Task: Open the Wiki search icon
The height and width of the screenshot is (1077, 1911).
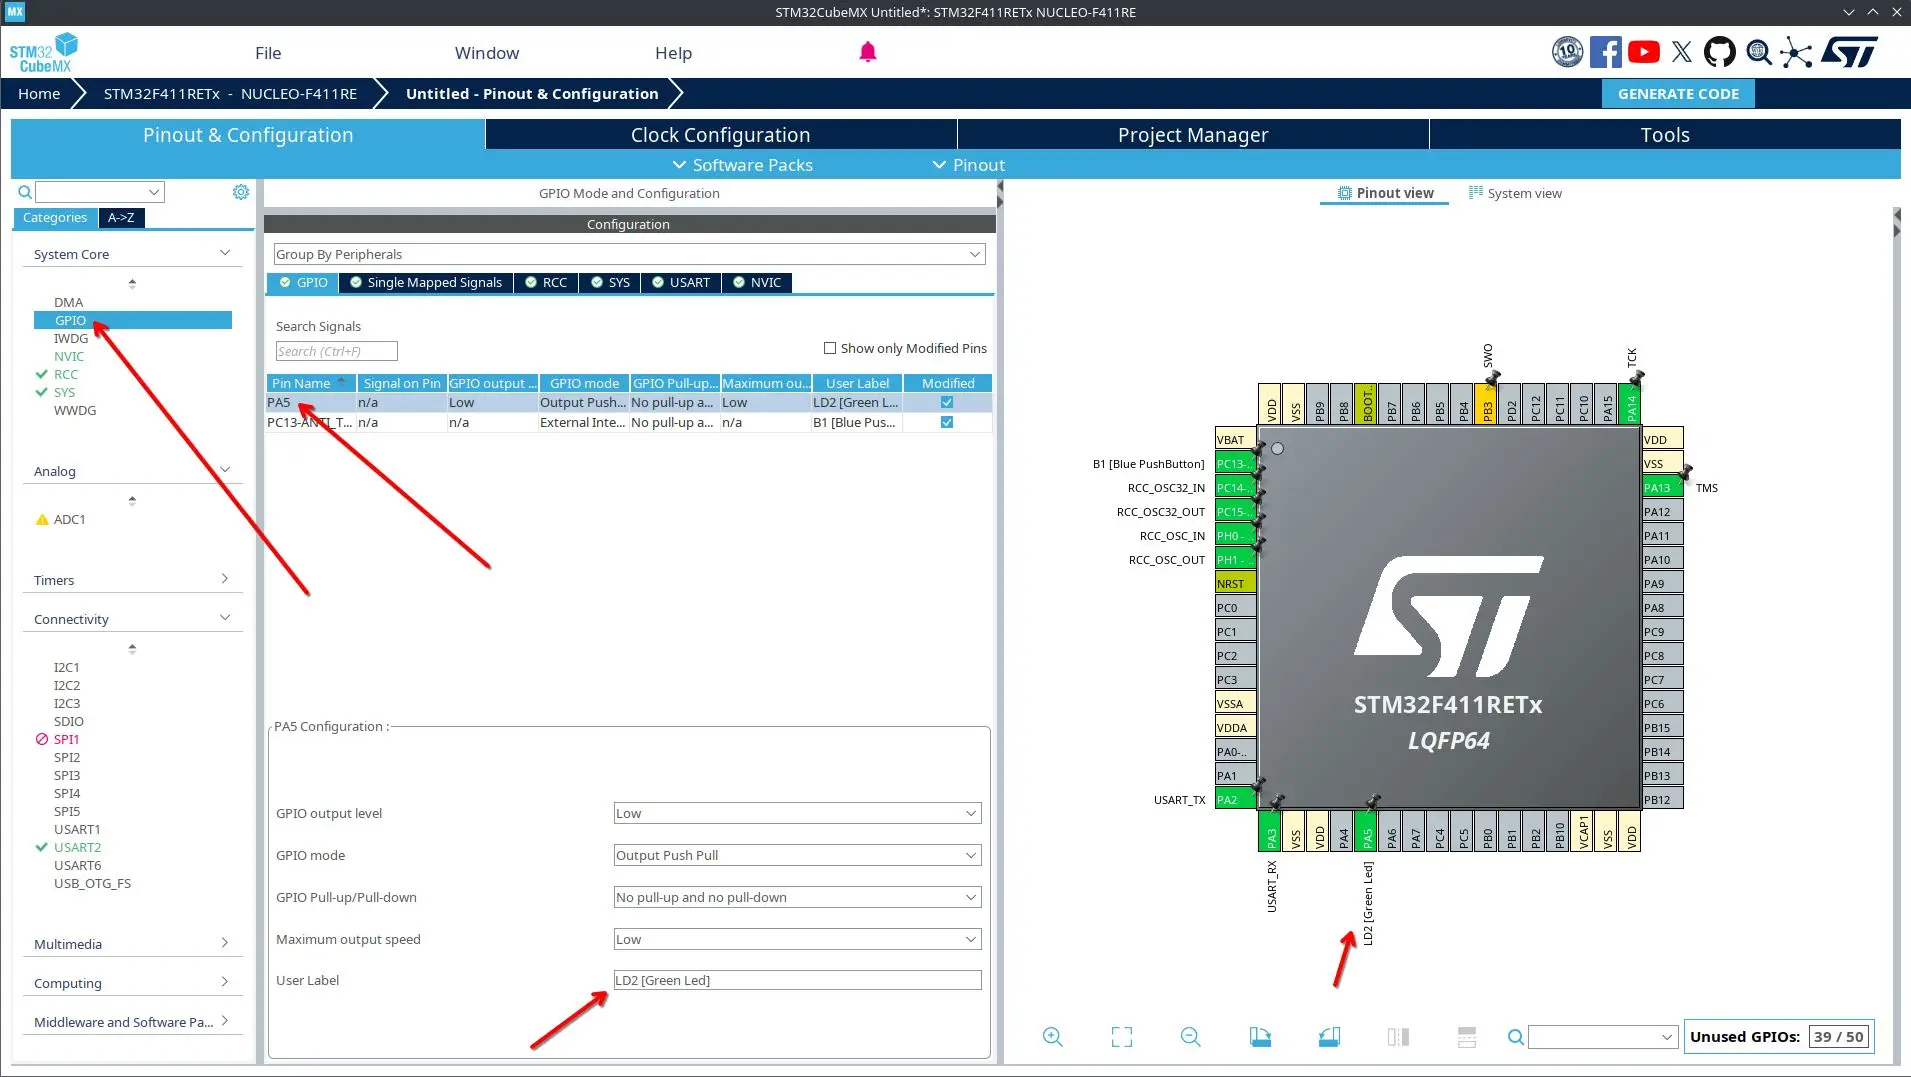Action: pos(1758,52)
